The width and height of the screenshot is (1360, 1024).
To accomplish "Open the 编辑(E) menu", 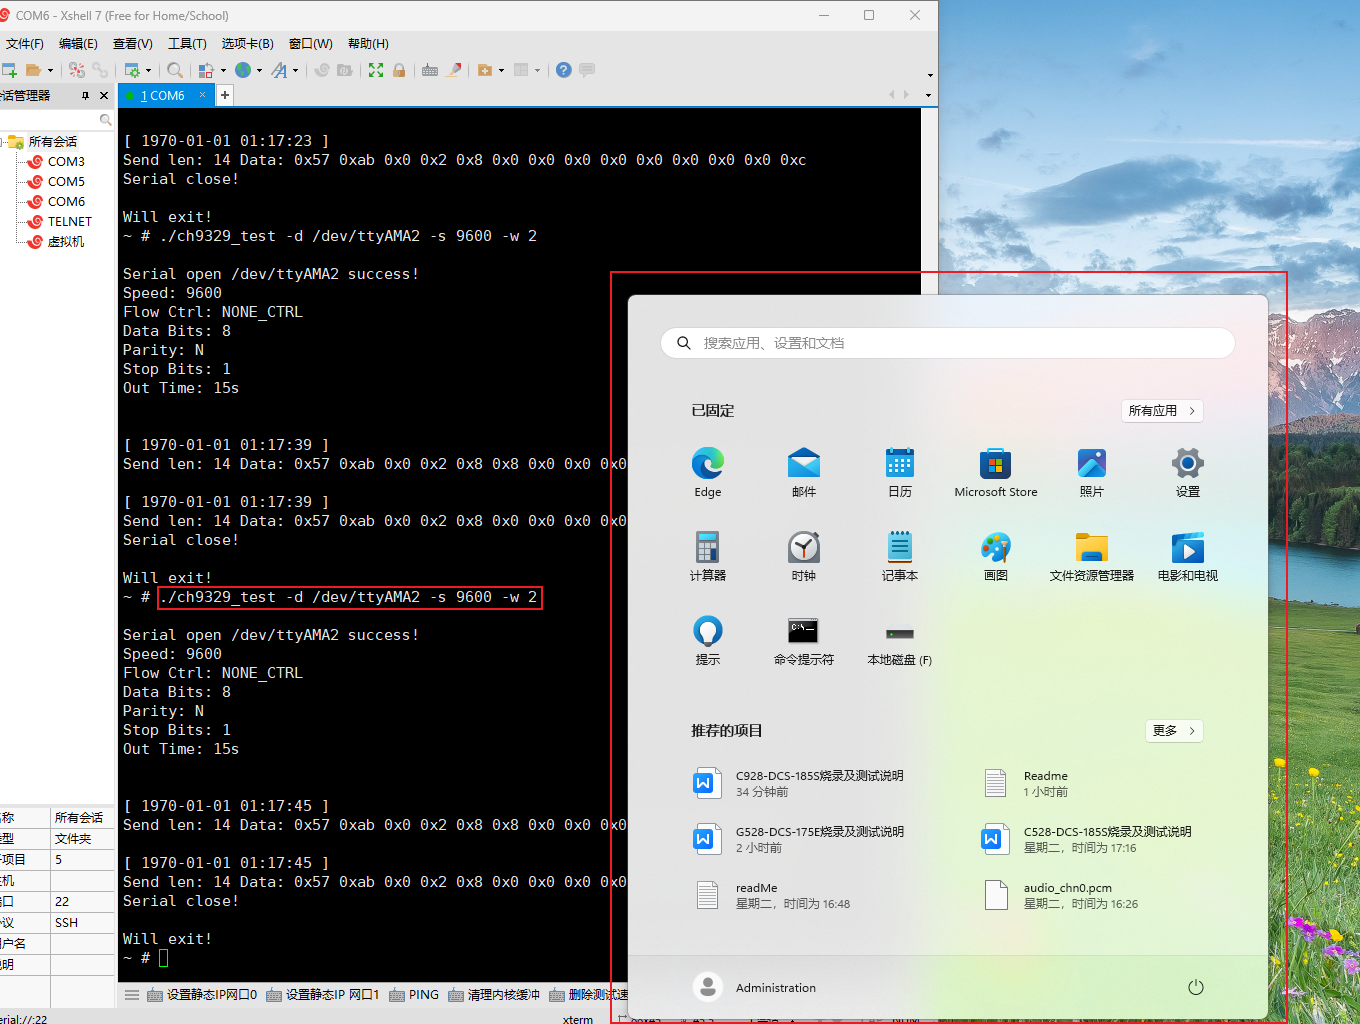I will click(78, 44).
